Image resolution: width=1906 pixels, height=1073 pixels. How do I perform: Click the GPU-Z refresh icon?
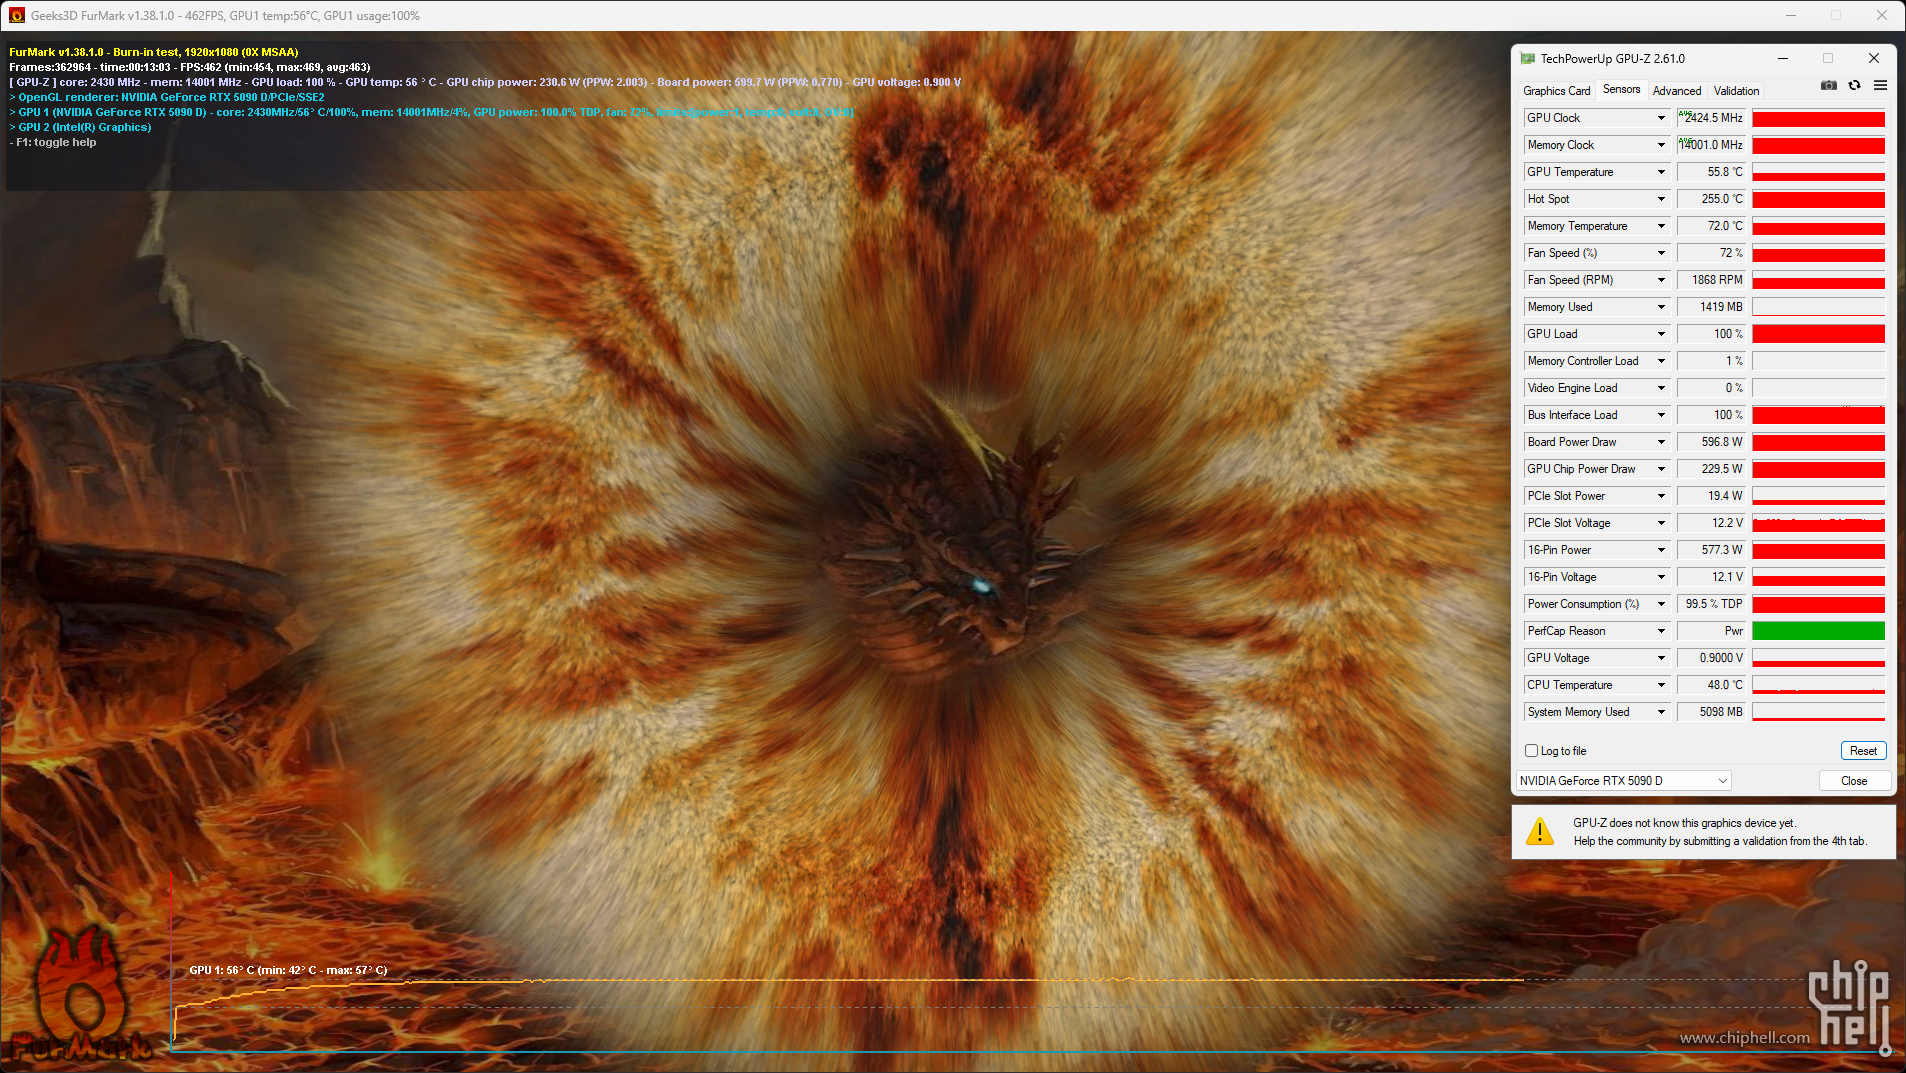point(1854,86)
